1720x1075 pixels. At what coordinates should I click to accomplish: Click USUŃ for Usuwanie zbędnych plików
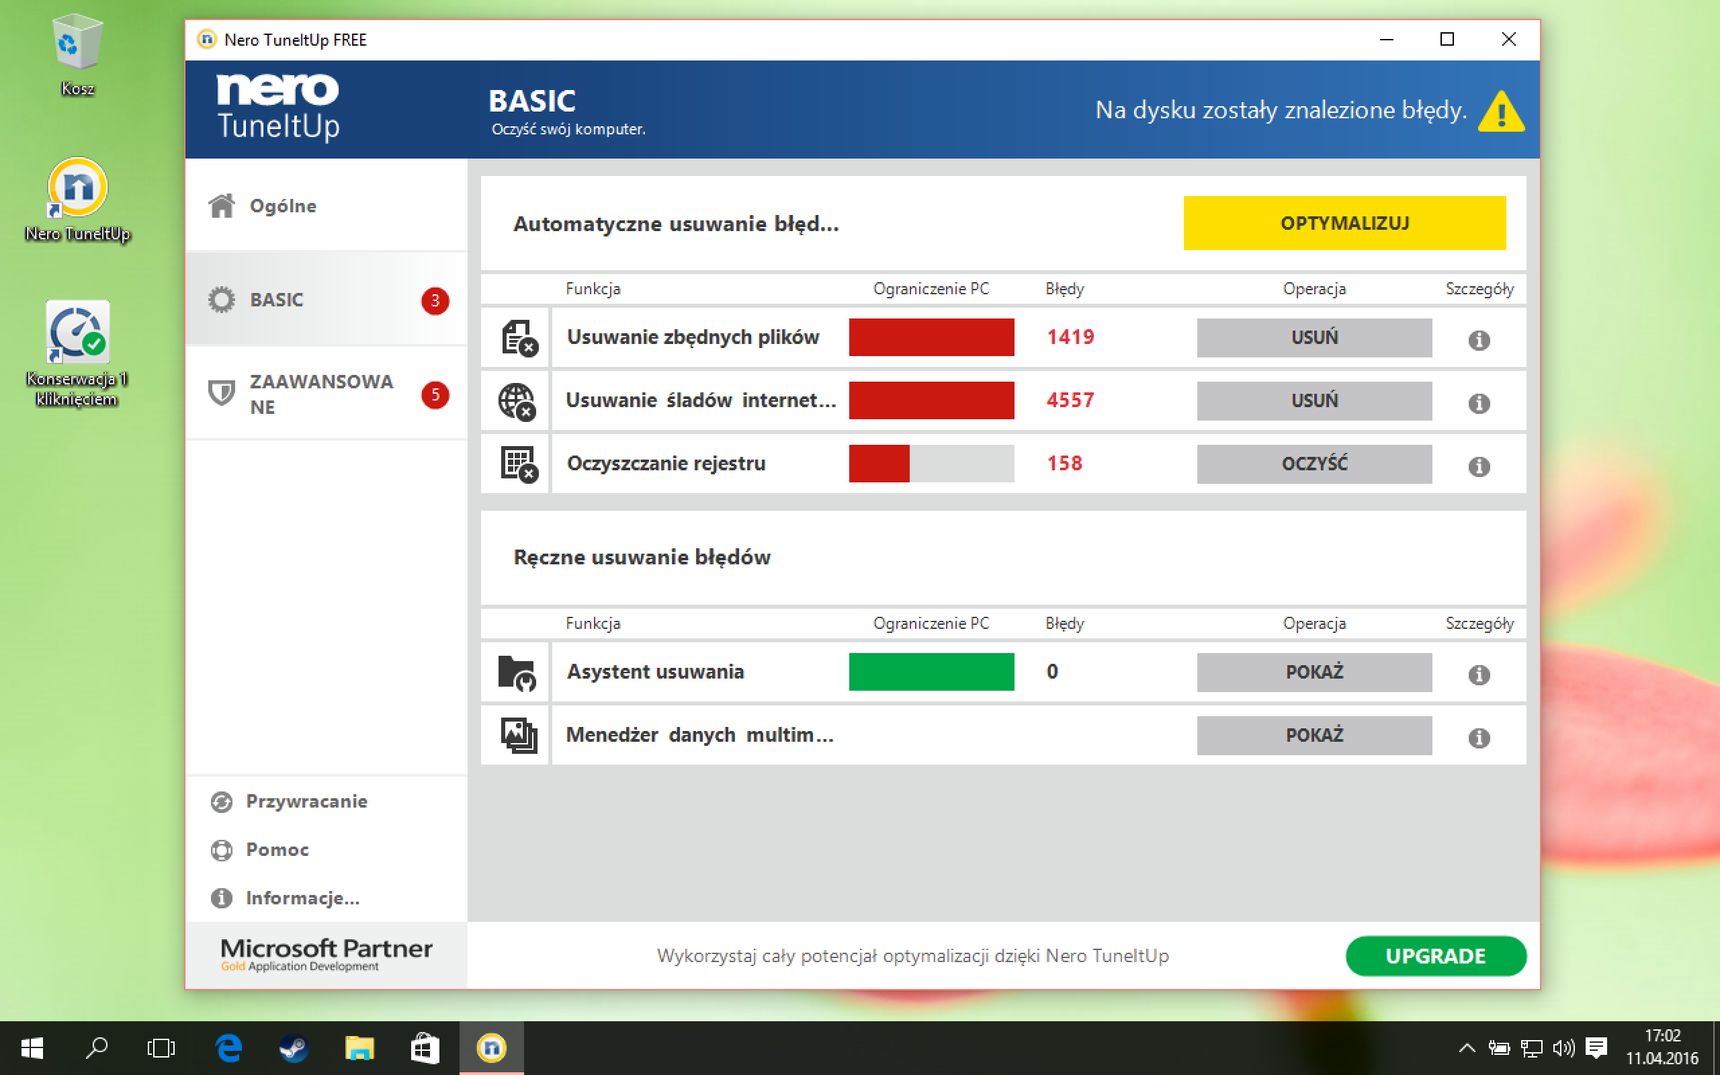(x=1314, y=338)
